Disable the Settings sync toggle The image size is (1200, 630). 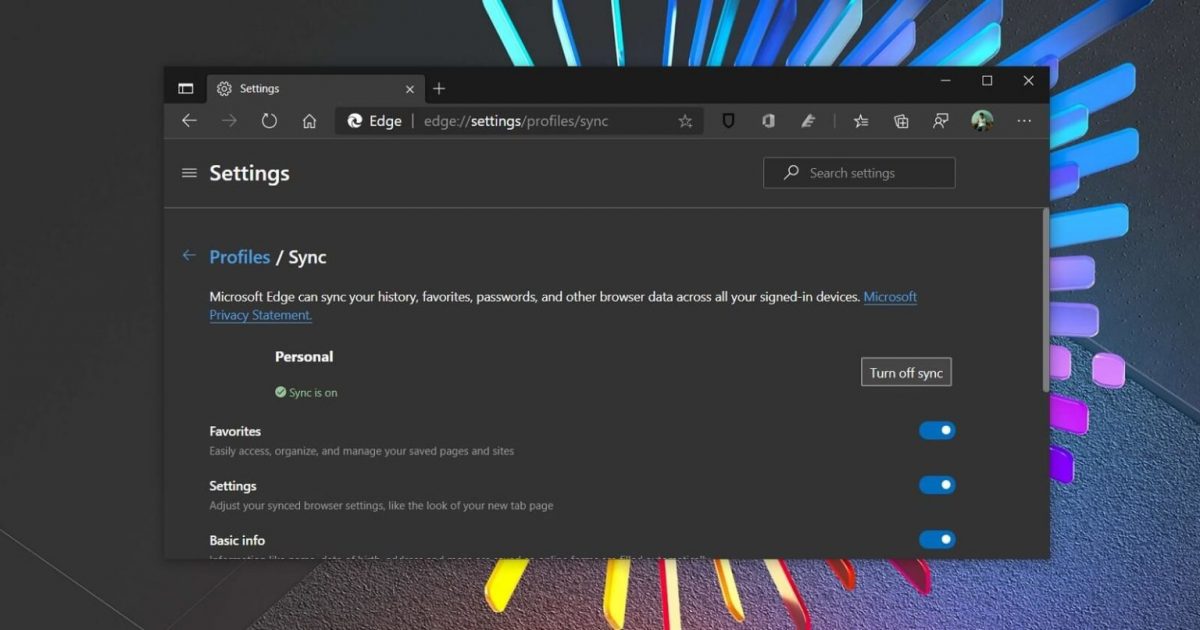(x=937, y=485)
